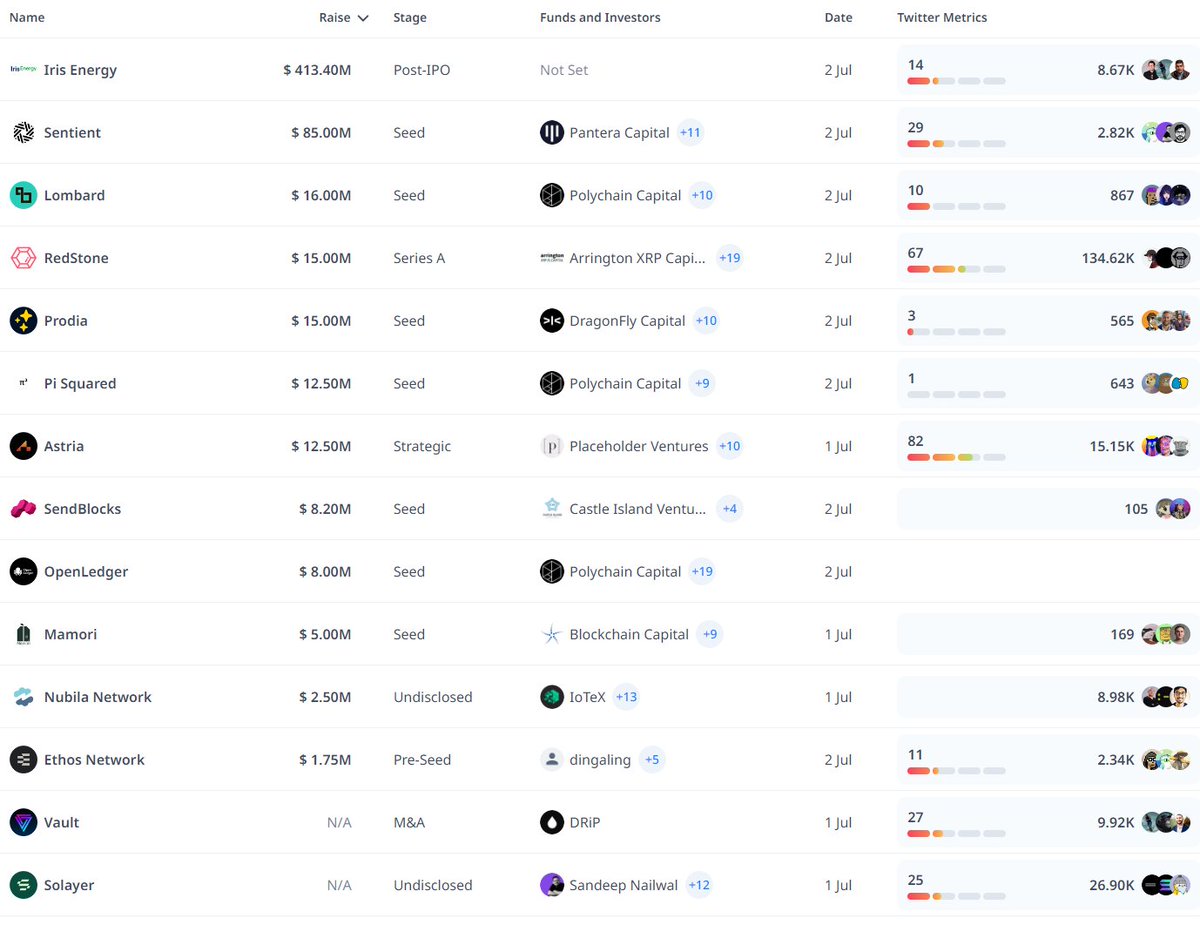Click Sandeep Nailwal's avatar
This screenshot has width=1200, height=925.
tap(552, 885)
